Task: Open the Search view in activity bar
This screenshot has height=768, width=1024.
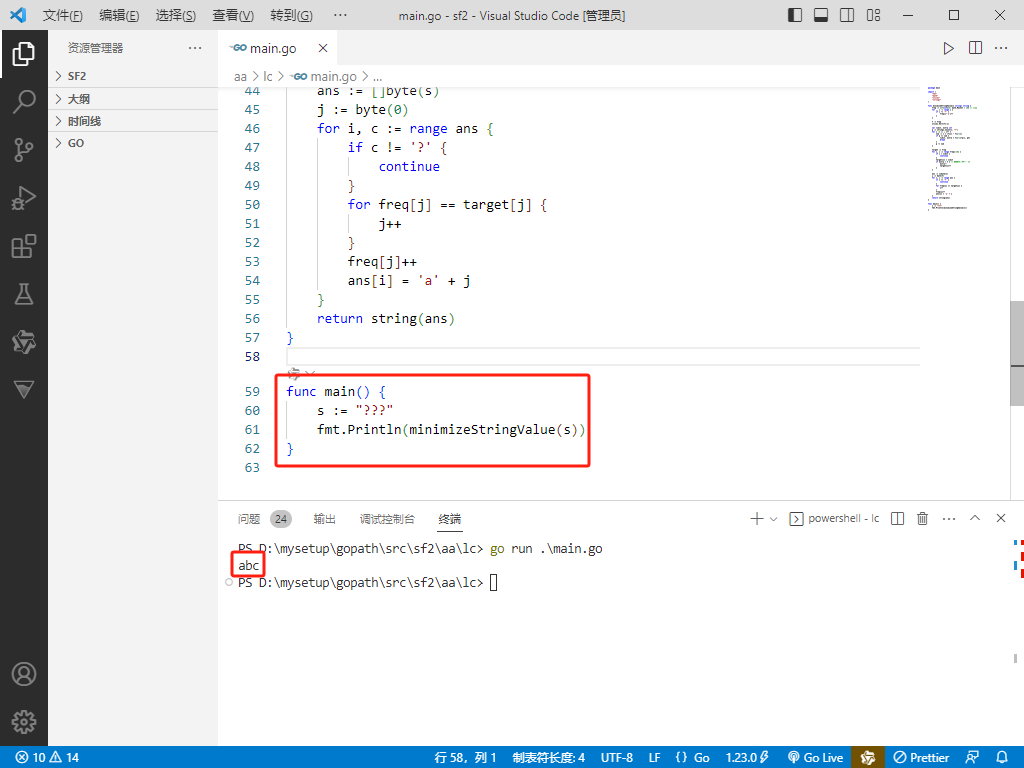Action: [24, 102]
